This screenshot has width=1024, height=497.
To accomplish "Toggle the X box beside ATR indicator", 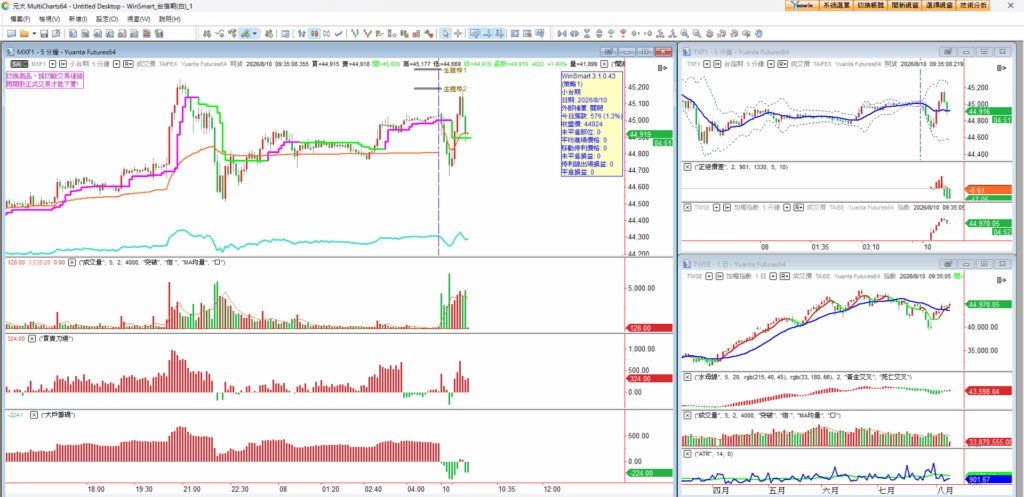I will click(x=687, y=453).
